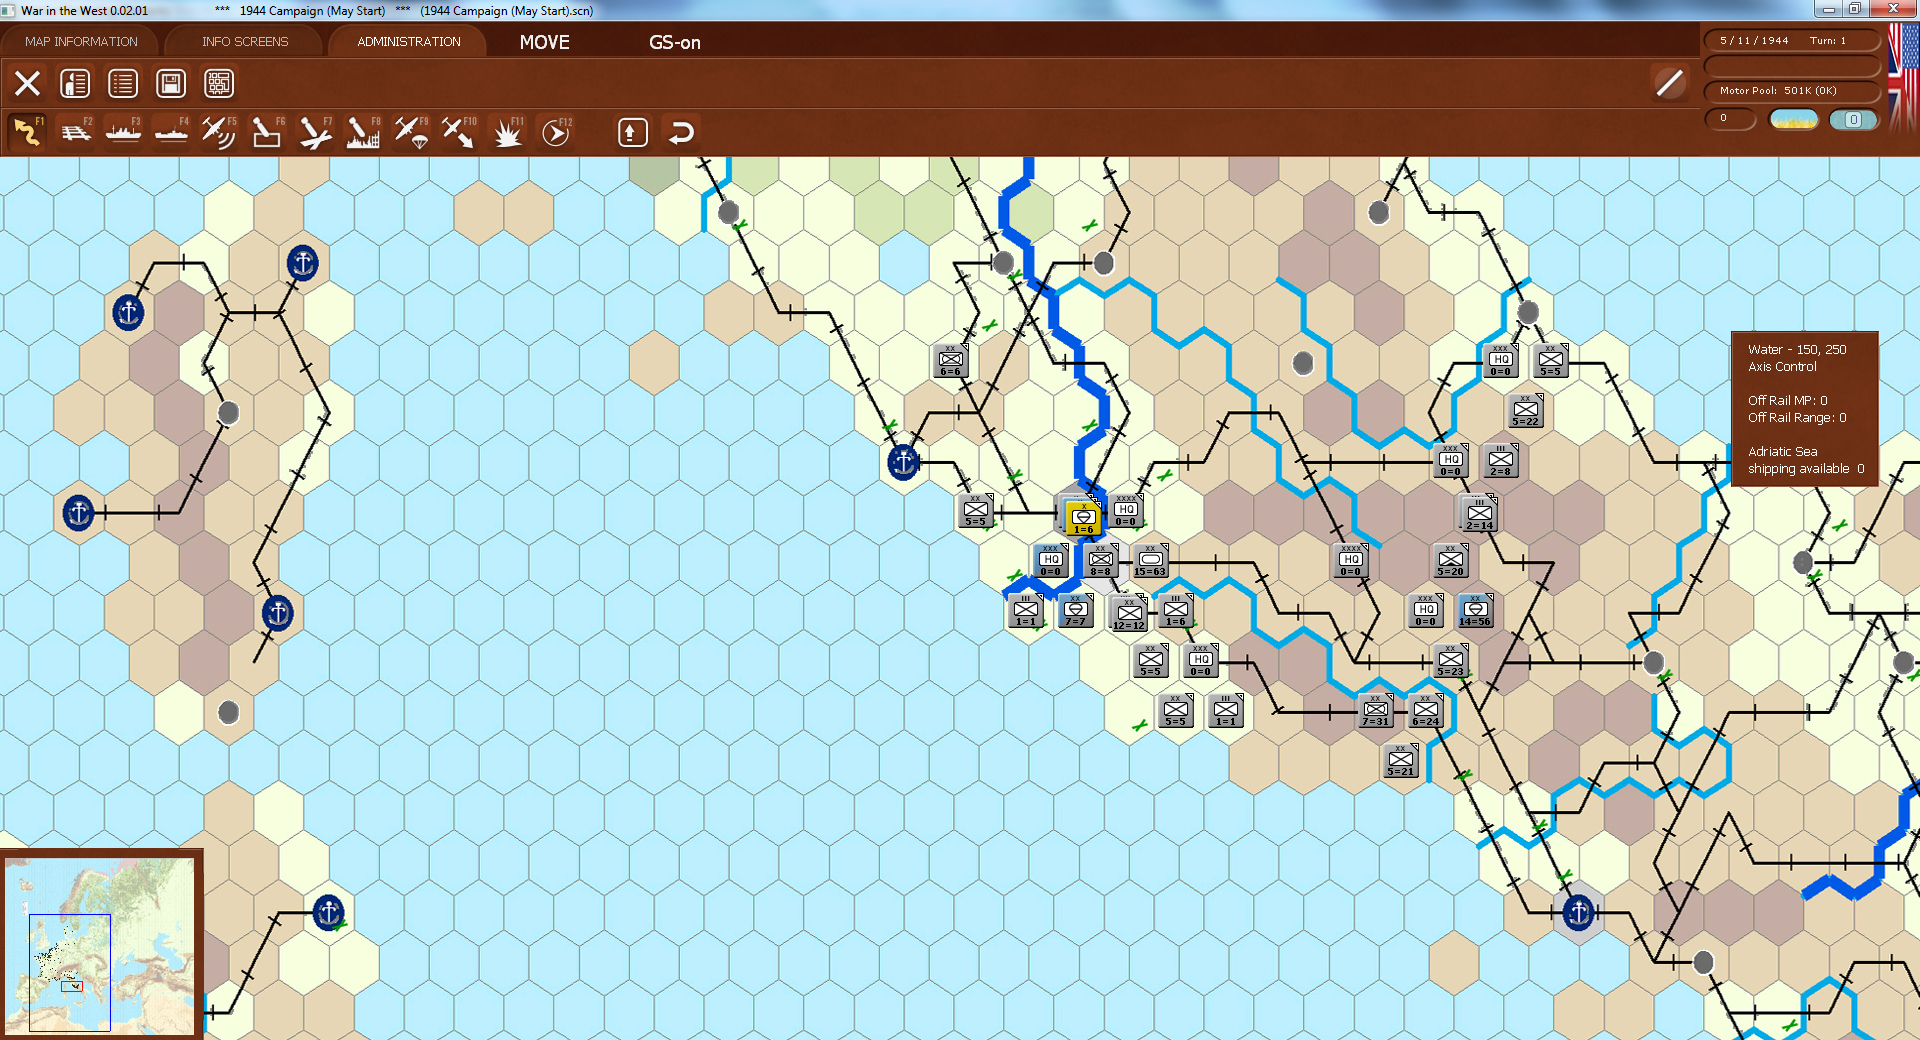1920x1040 pixels.
Task: Click the upward arrow box icon
Action: (633, 132)
